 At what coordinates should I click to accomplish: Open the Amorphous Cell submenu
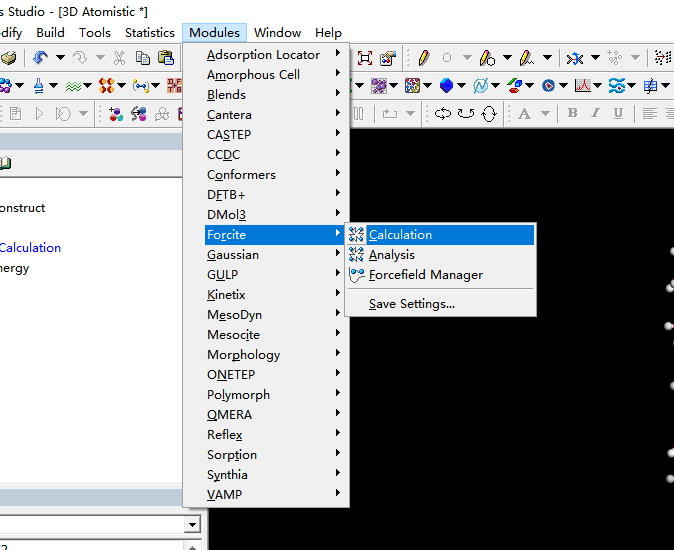pos(274,75)
